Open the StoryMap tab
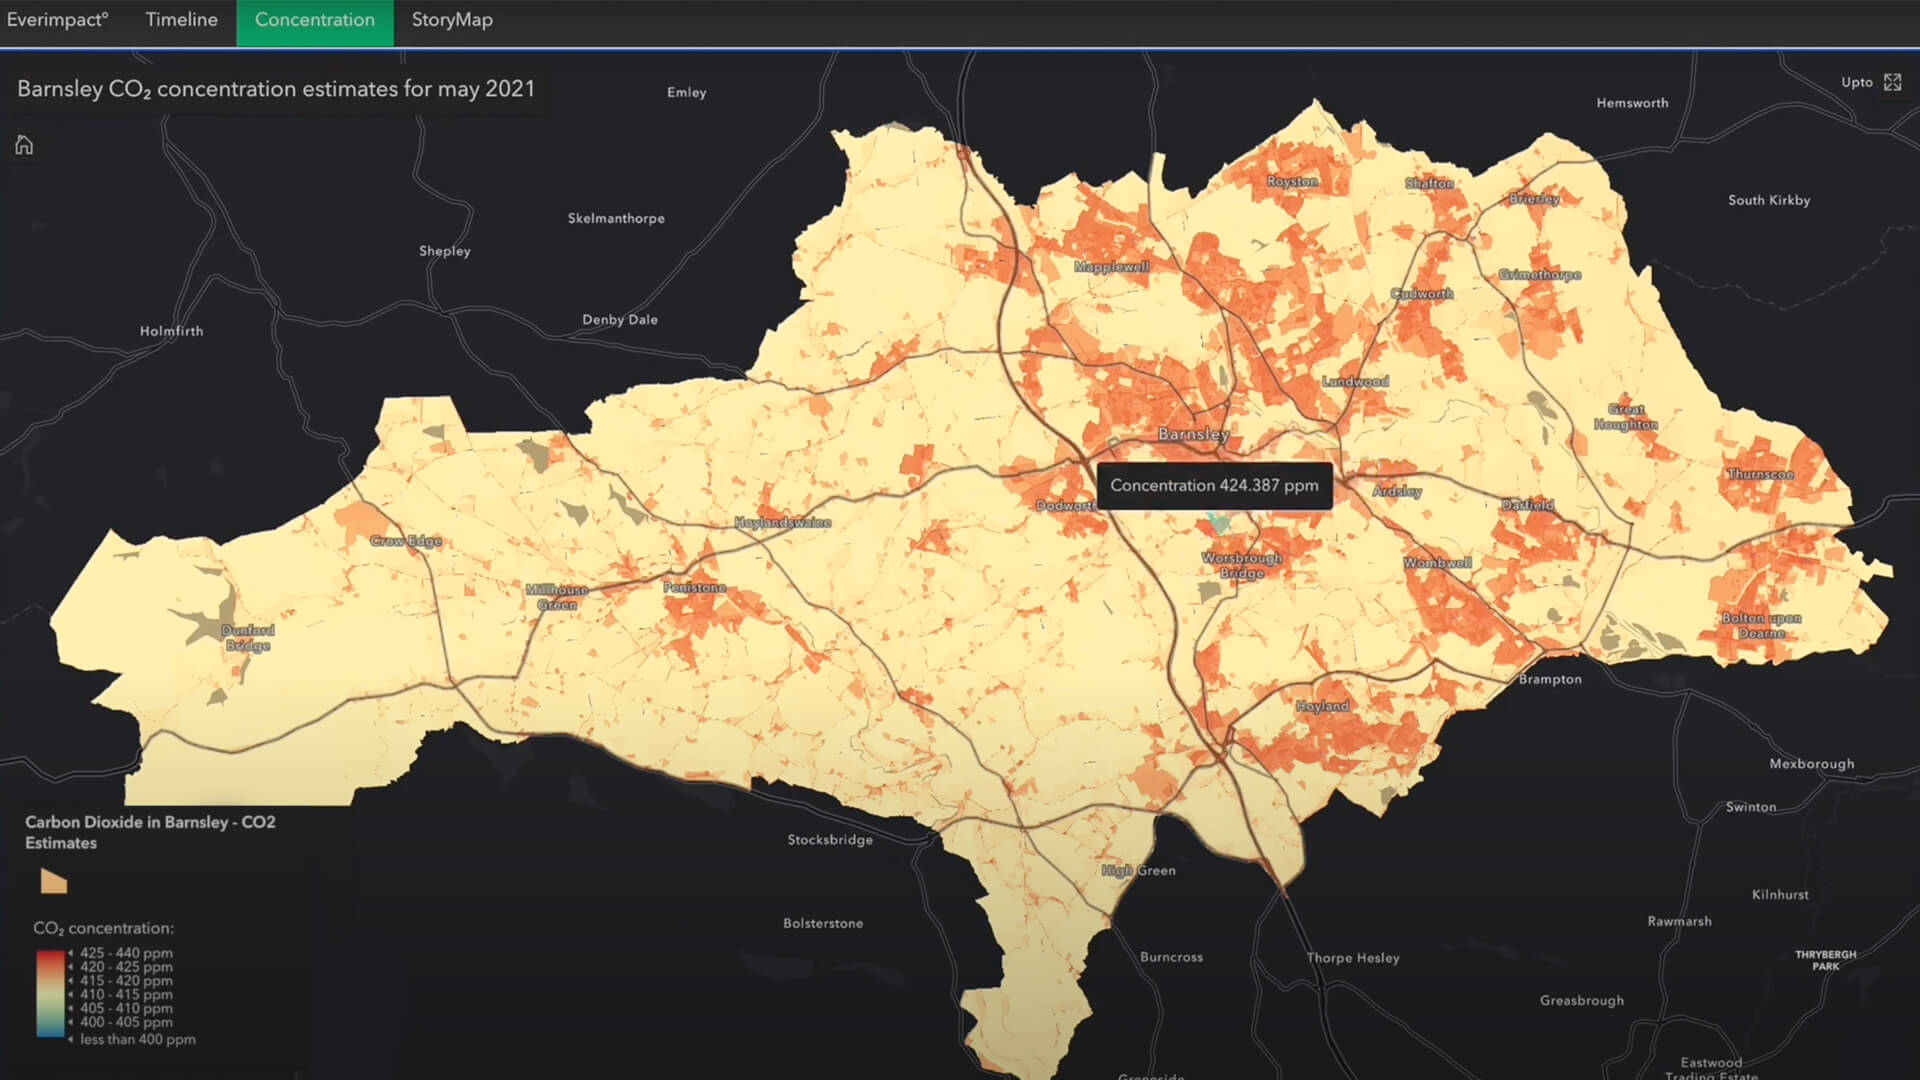Viewport: 1920px width, 1080px height. point(451,19)
